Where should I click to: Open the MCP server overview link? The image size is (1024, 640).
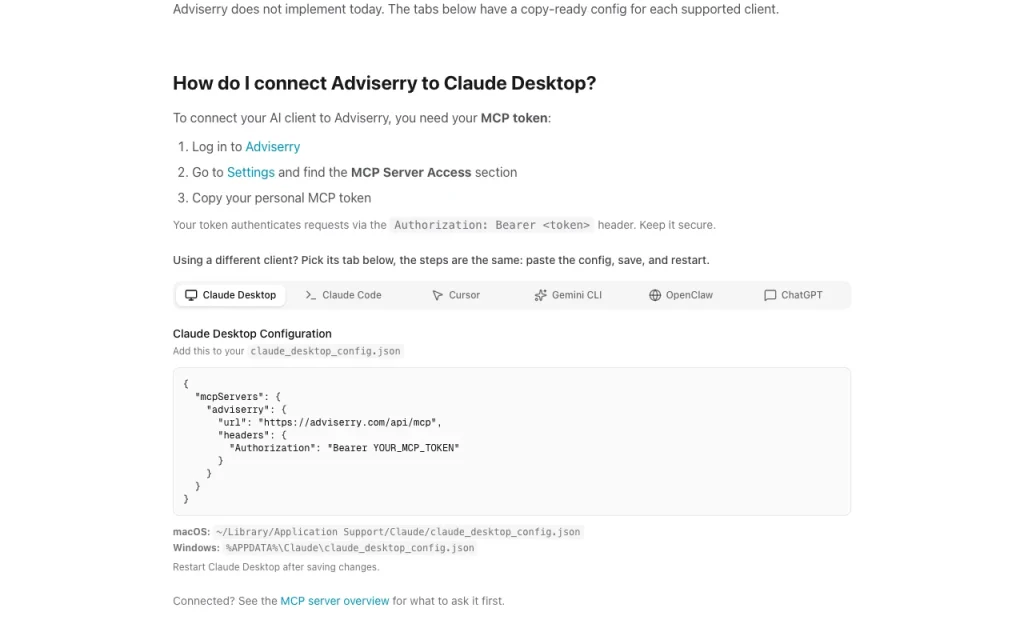[334, 601]
